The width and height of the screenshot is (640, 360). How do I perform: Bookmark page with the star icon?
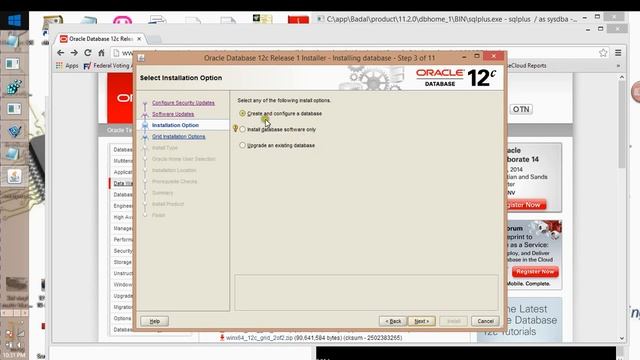click(x=603, y=53)
